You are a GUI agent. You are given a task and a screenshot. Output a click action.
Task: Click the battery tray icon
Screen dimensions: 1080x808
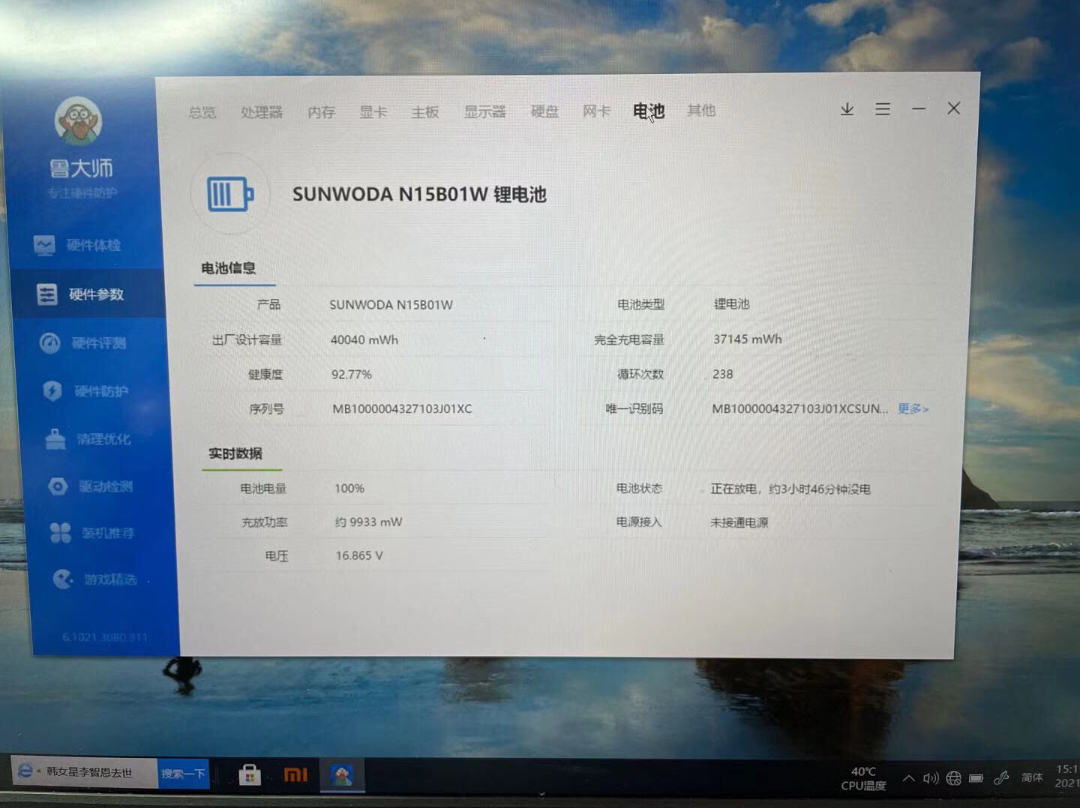tap(976, 778)
